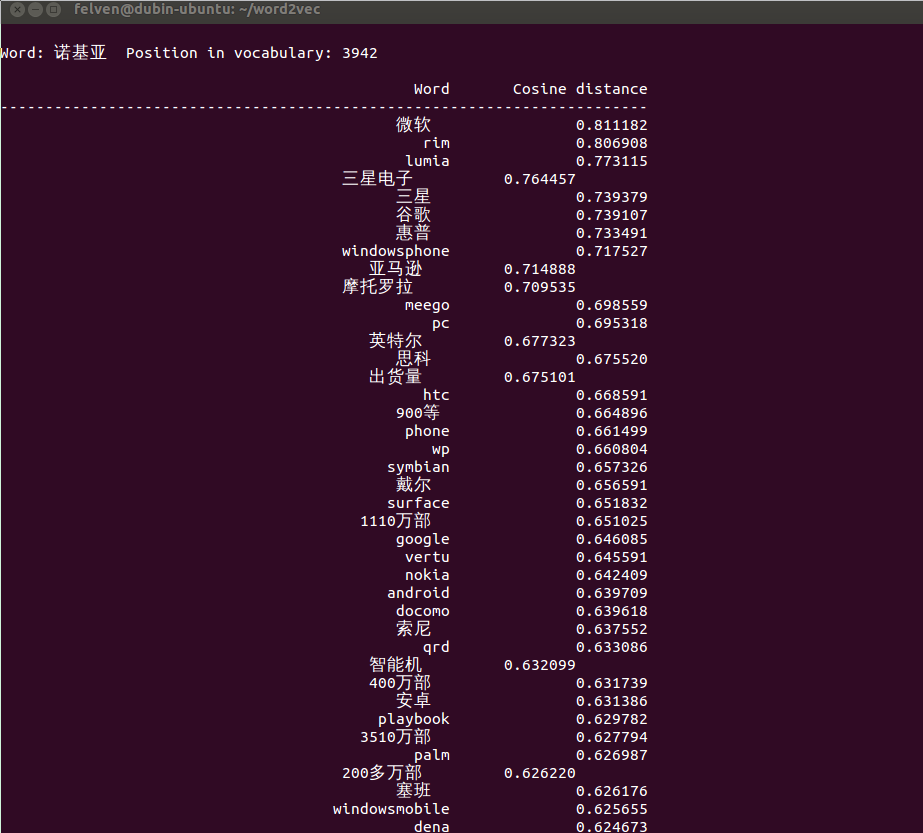The image size is (923, 833).
Task: Select the word phone
Action: (x=427, y=432)
